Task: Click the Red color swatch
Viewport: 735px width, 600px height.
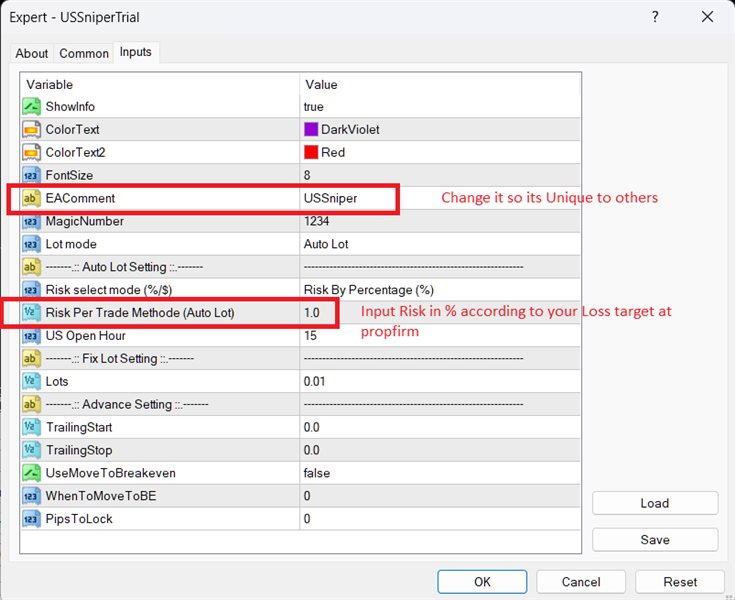Action: click(311, 152)
